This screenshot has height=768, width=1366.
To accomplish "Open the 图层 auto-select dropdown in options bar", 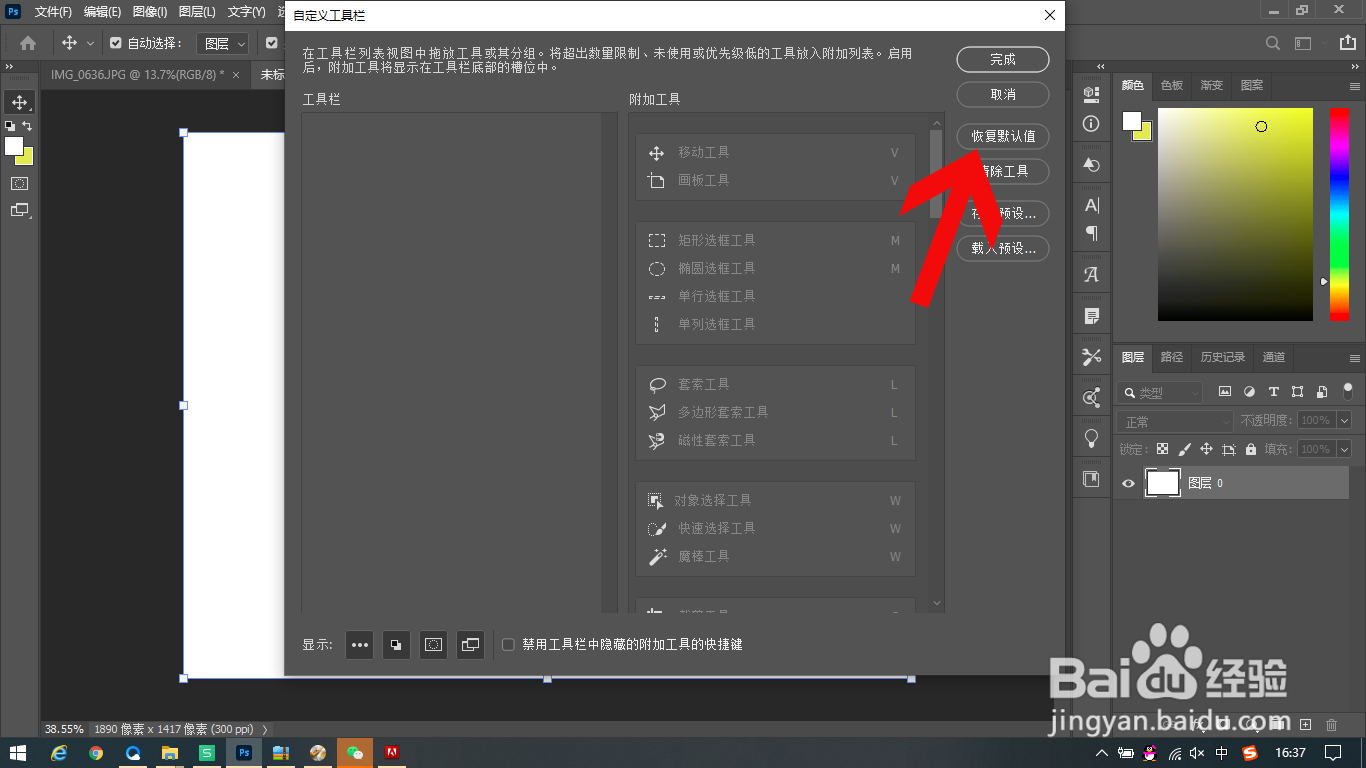I will click(x=222, y=43).
